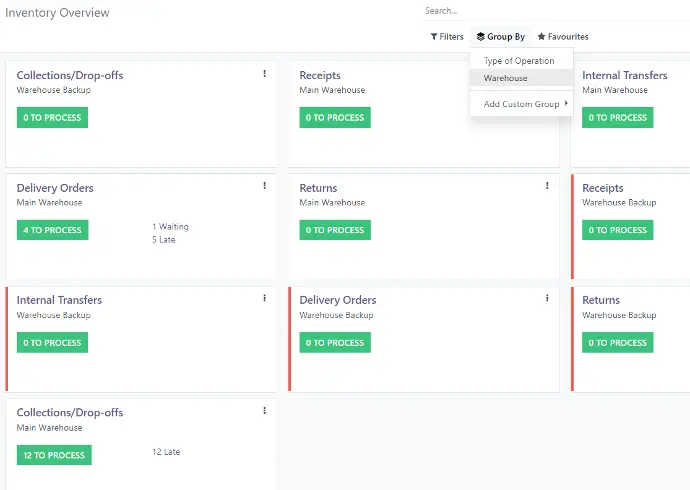Open the 1 Waiting delivery orders link
Image resolution: width=690 pixels, height=490 pixels.
pyautogui.click(x=170, y=227)
